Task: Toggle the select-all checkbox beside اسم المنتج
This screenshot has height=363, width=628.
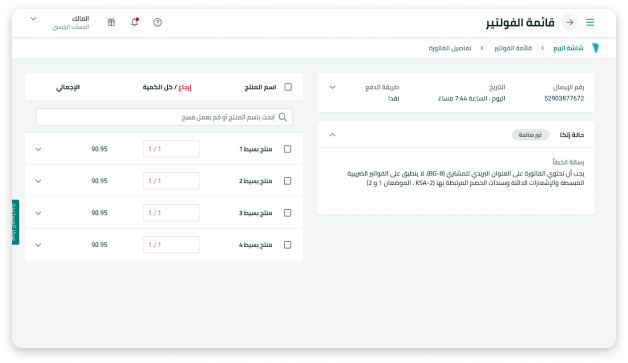Action: [x=288, y=87]
